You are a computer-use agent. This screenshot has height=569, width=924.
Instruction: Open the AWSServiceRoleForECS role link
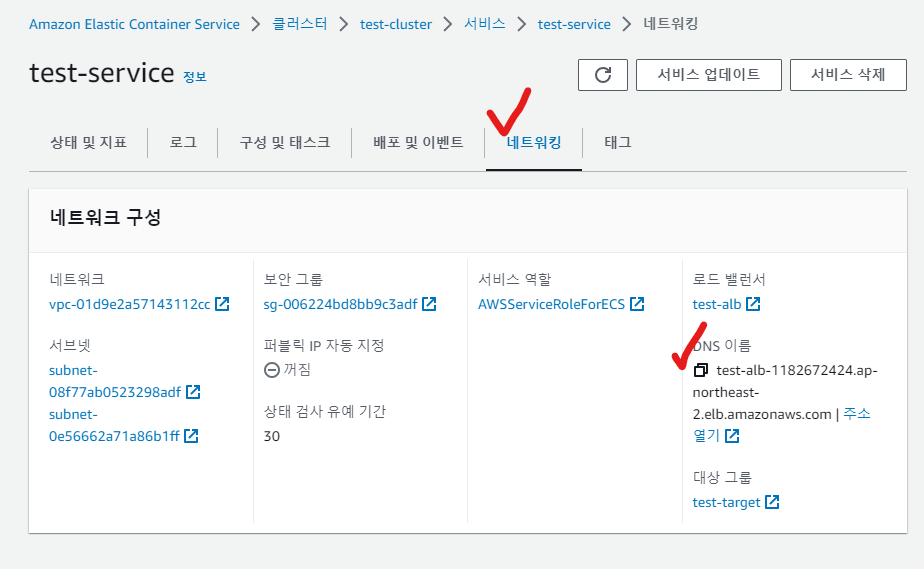552,304
